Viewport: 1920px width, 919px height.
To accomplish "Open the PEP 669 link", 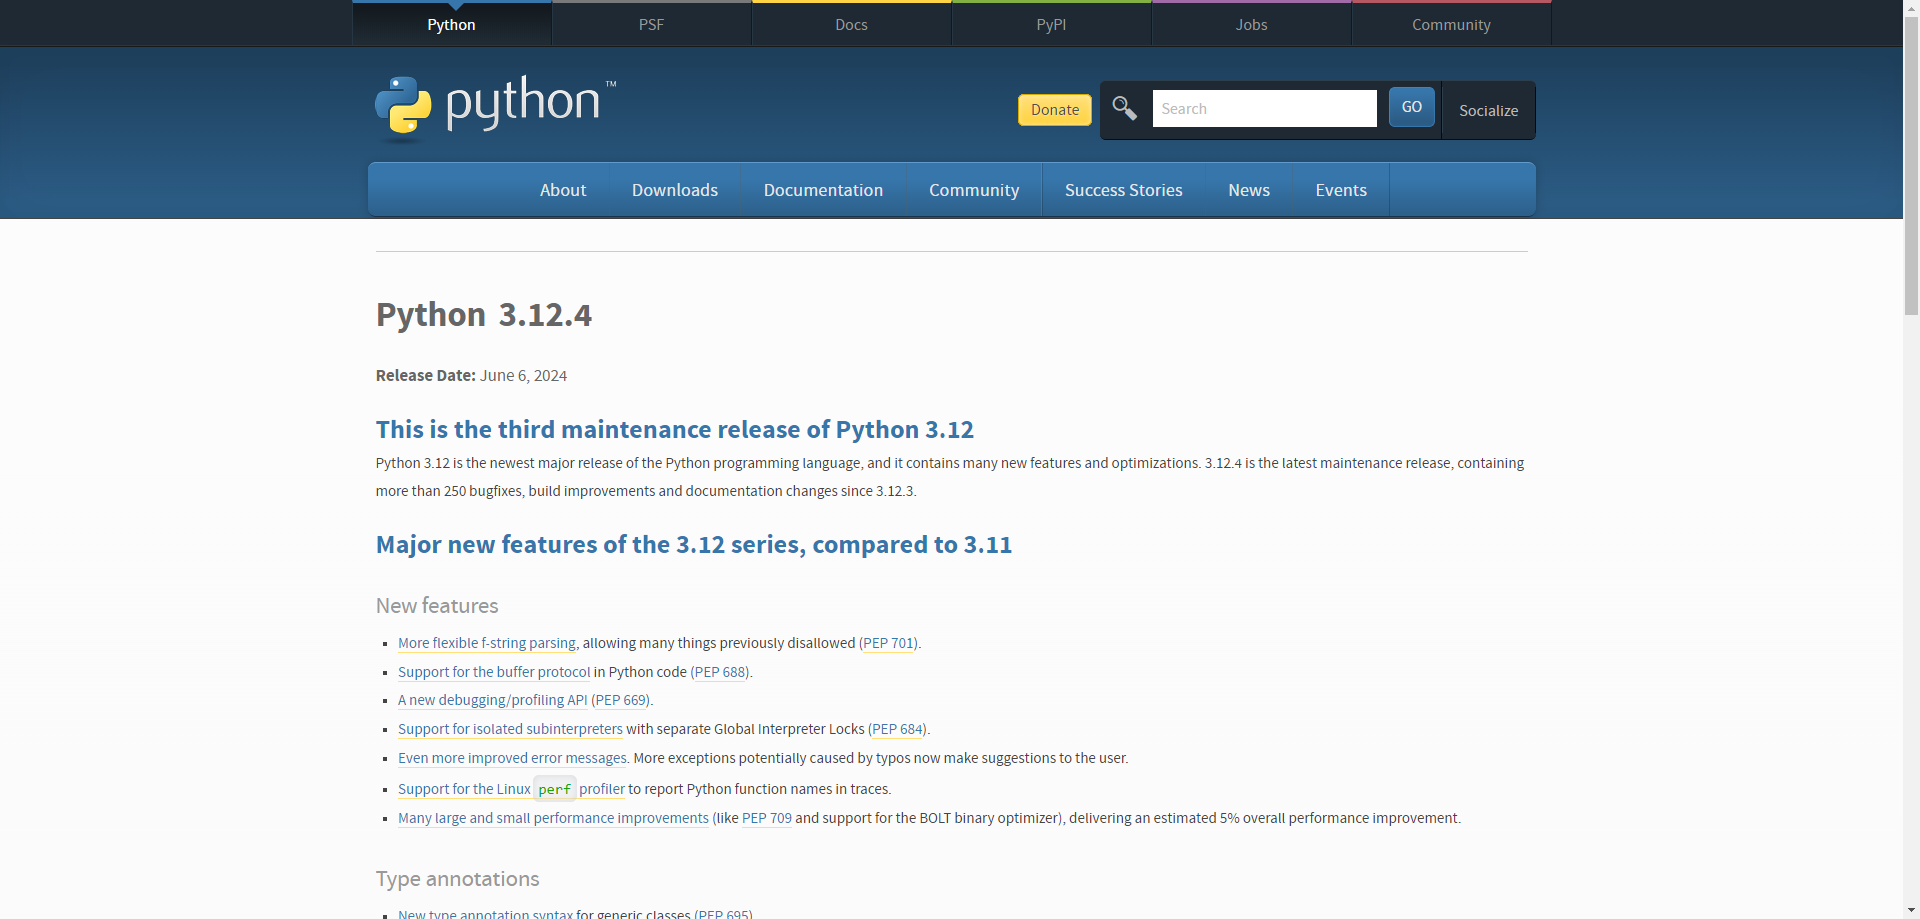I will pyautogui.click(x=622, y=700).
